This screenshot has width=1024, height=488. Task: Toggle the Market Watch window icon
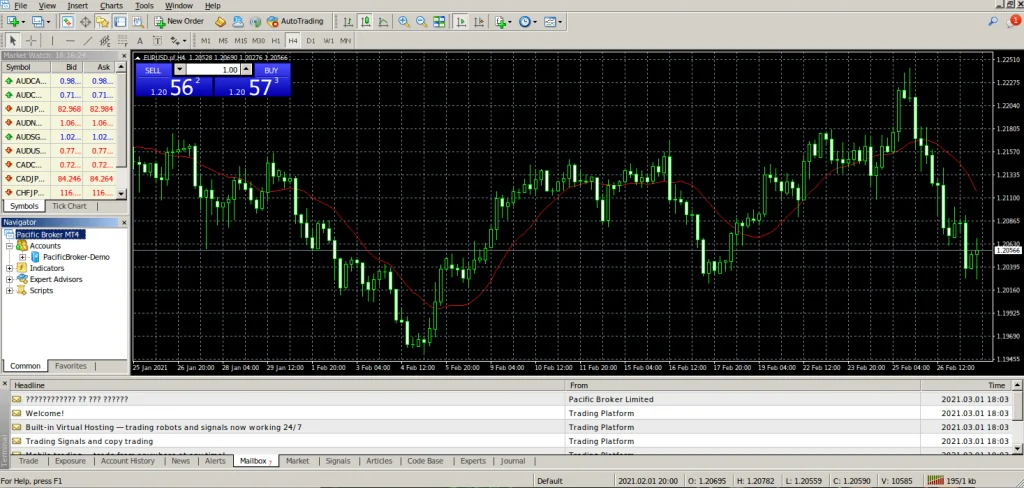point(68,22)
